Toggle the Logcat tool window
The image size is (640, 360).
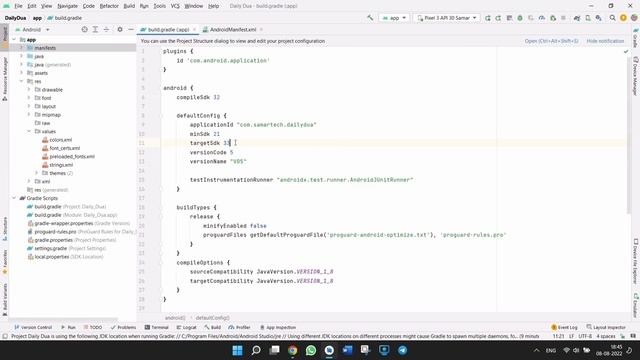(x=186, y=327)
